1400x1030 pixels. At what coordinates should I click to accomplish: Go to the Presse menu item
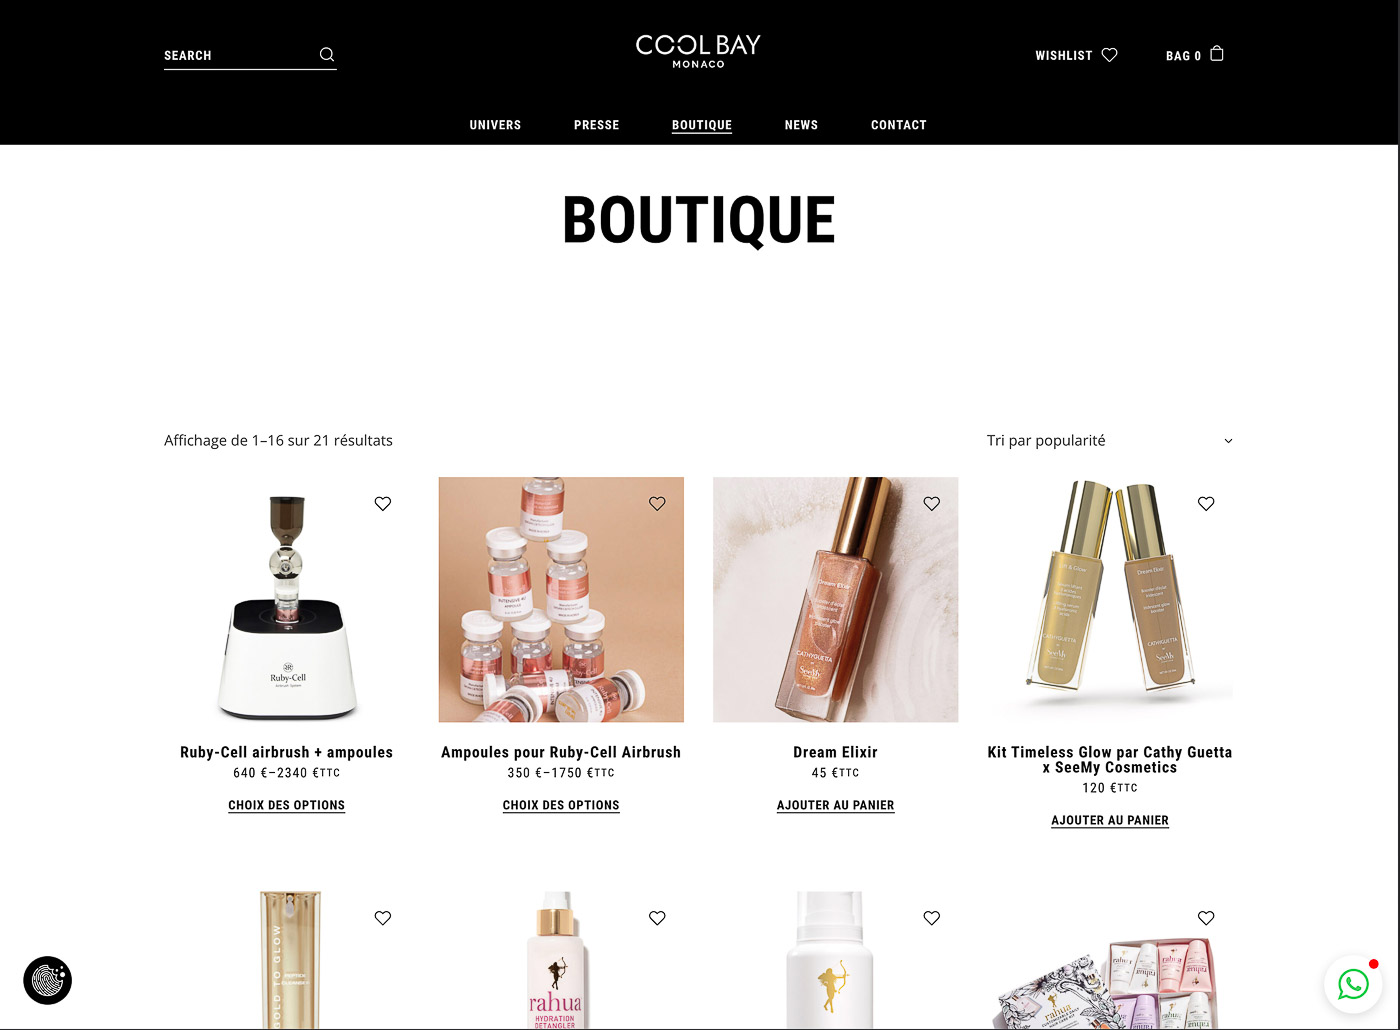[597, 125]
